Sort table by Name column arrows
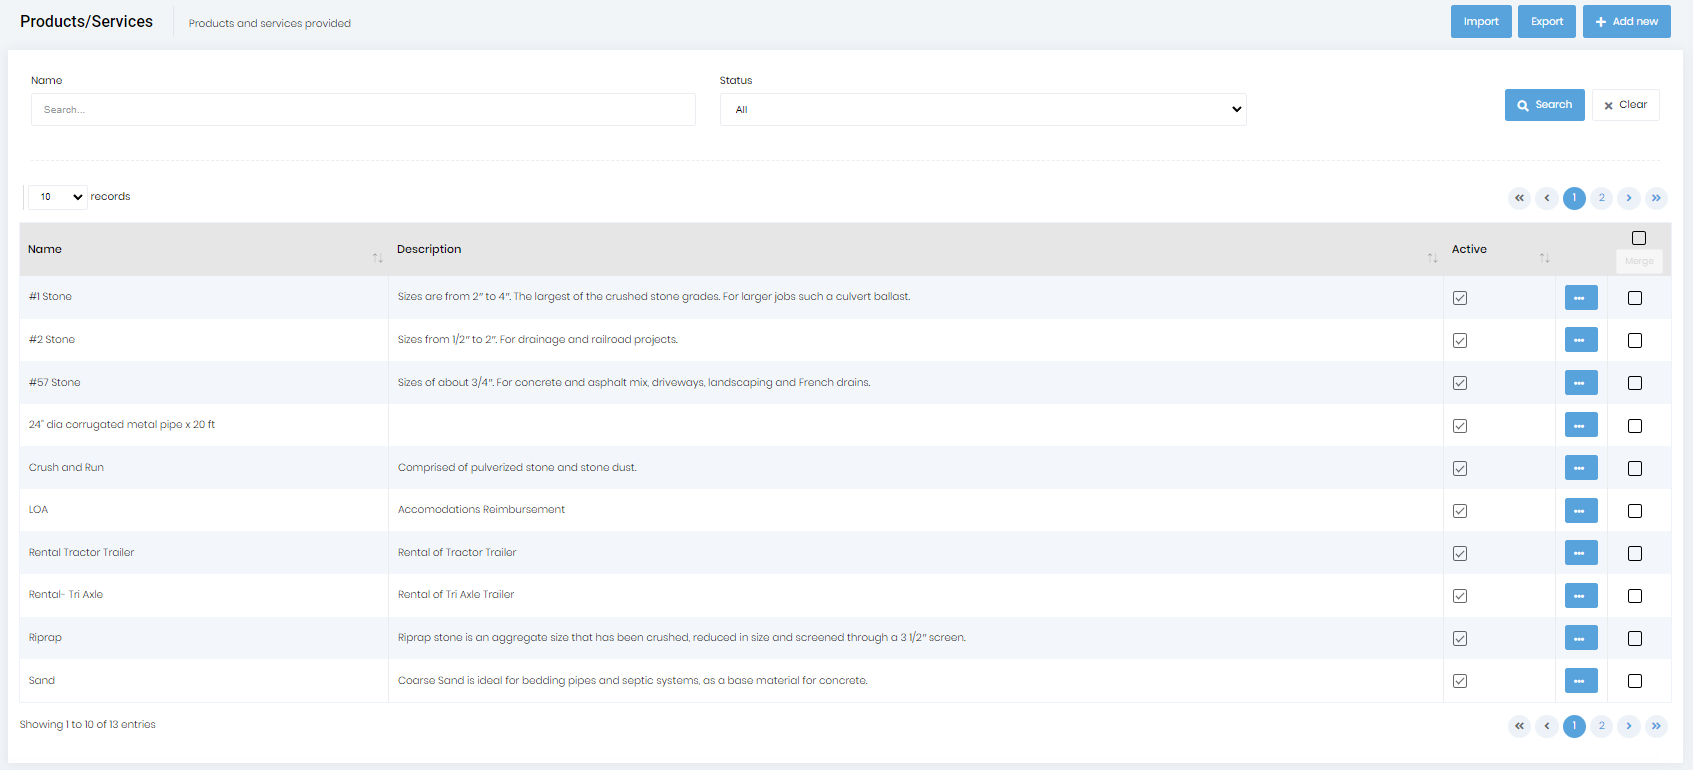The height and width of the screenshot is (770, 1693). [x=377, y=258]
